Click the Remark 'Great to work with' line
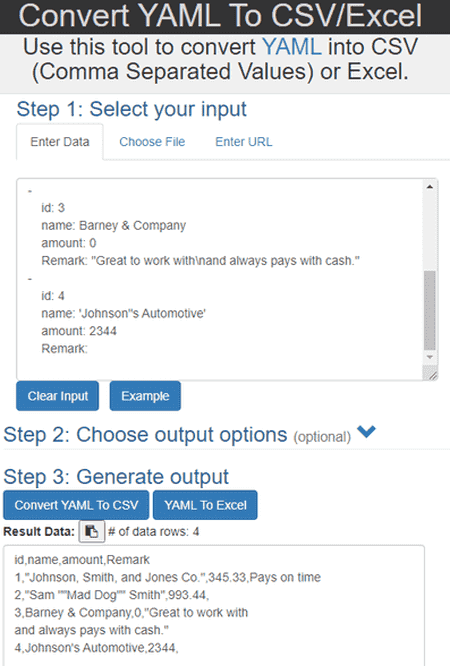The image size is (450, 666). point(200,260)
